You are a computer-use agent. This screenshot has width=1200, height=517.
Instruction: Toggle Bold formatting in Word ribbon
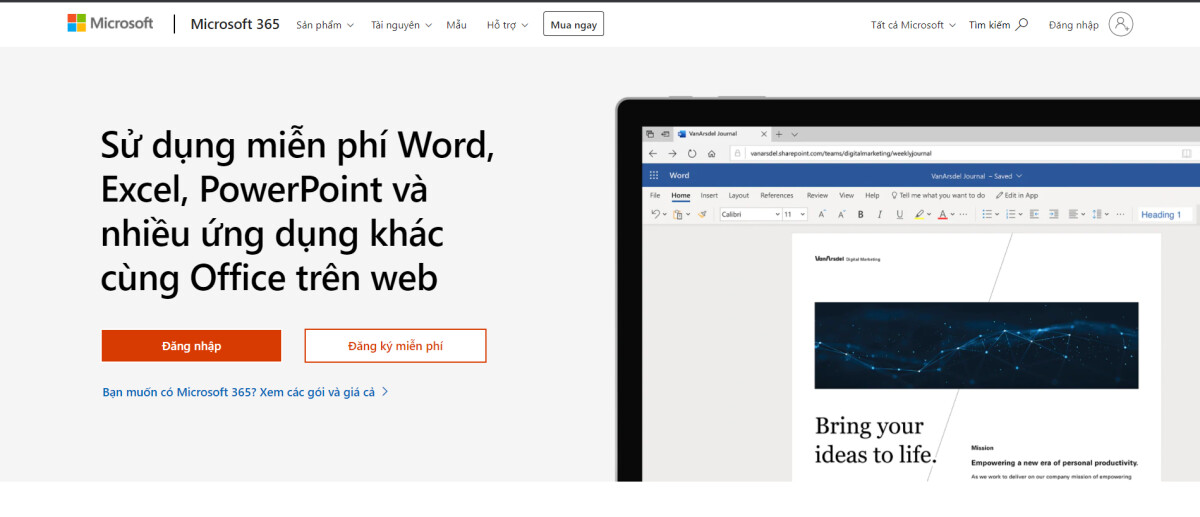(860, 214)
